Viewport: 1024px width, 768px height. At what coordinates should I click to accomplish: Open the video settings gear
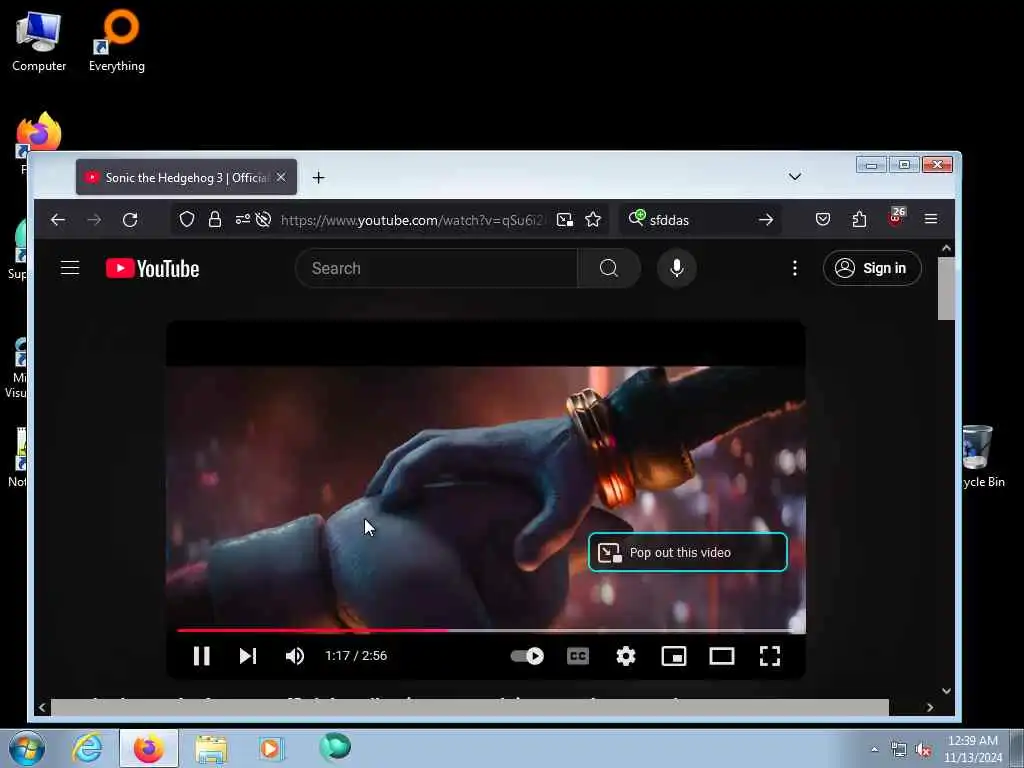point(626,656)
